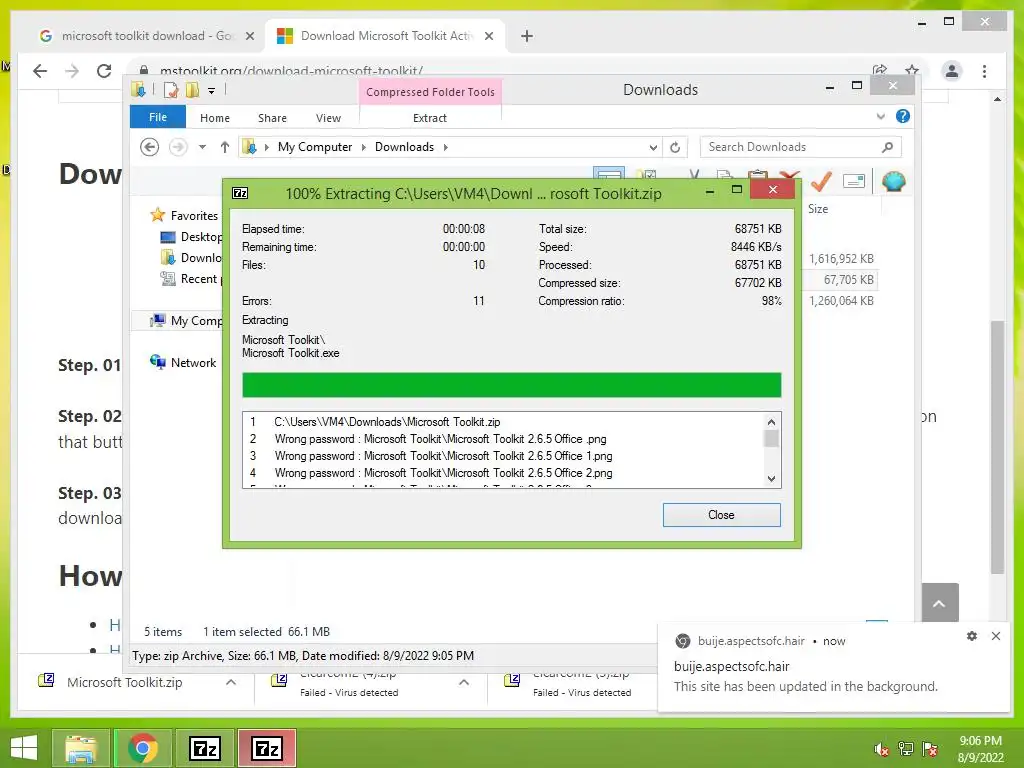Open the Extract ribbon tab
This screenshot has width=1024, height=768.
click(430, 118)
